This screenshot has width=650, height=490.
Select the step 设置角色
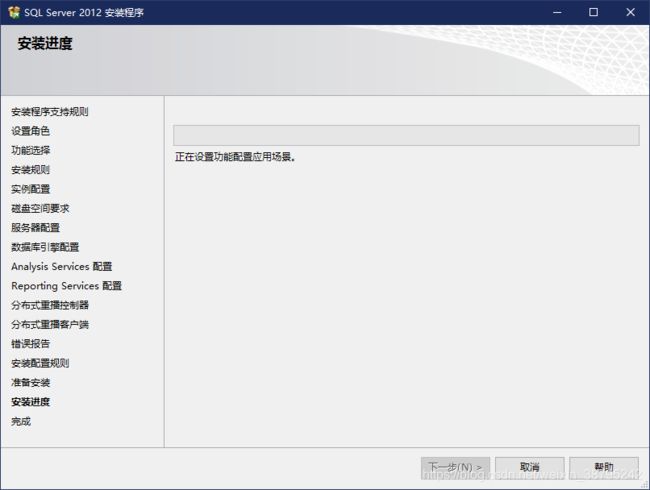(30, 131)
